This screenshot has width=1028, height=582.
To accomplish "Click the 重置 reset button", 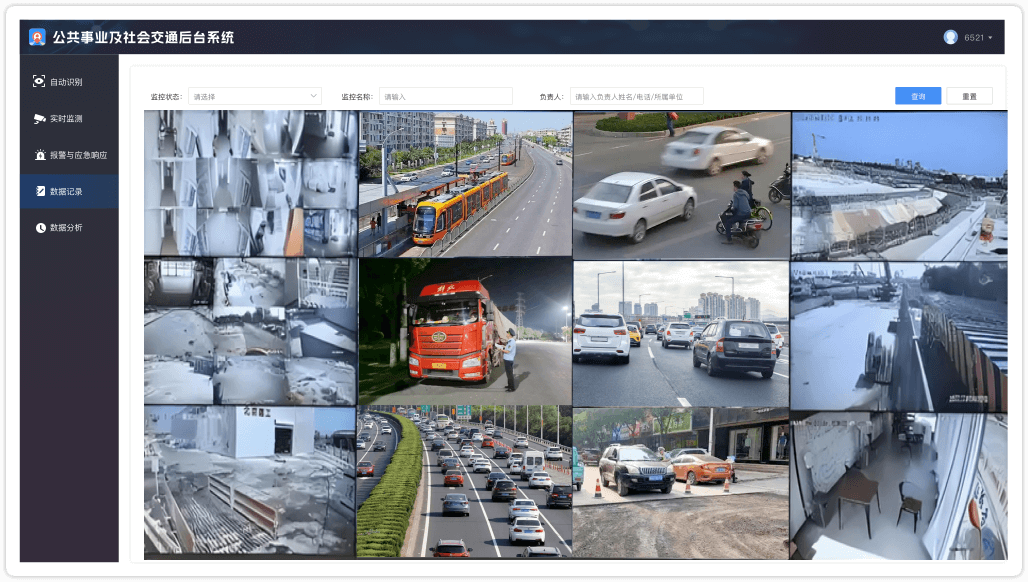I will [x=969, y=96].
